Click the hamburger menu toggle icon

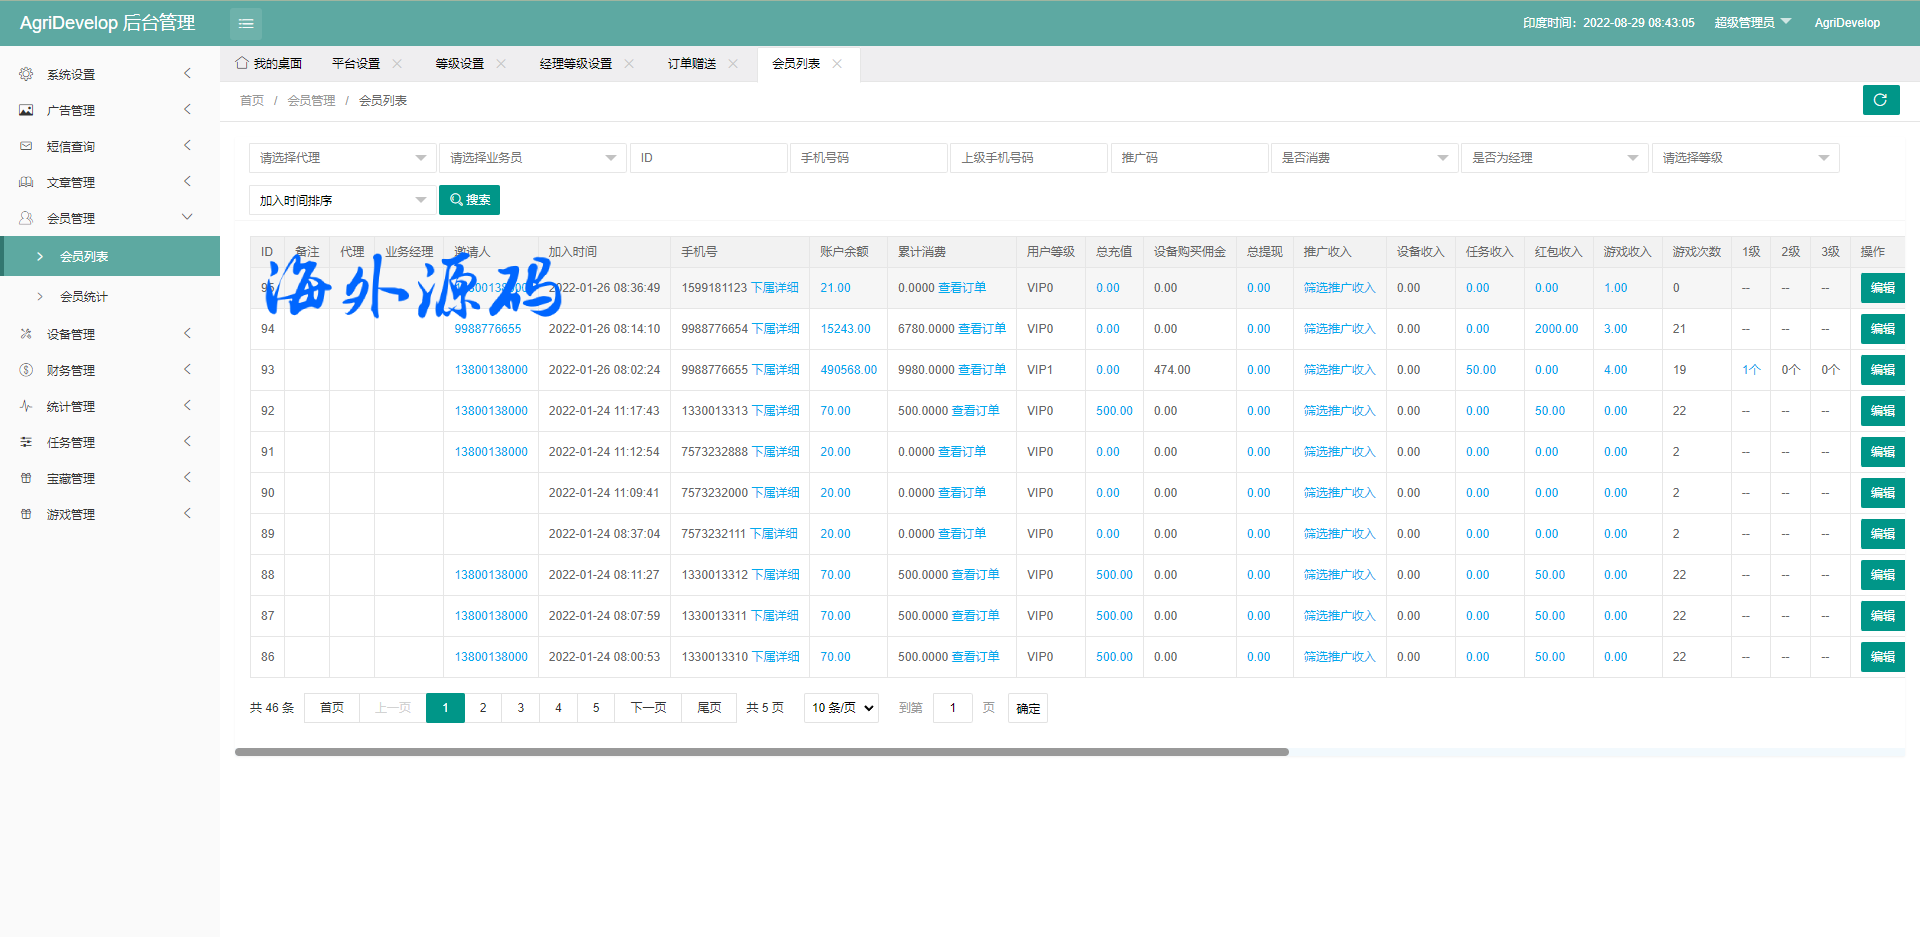click(x=246, y=23)
